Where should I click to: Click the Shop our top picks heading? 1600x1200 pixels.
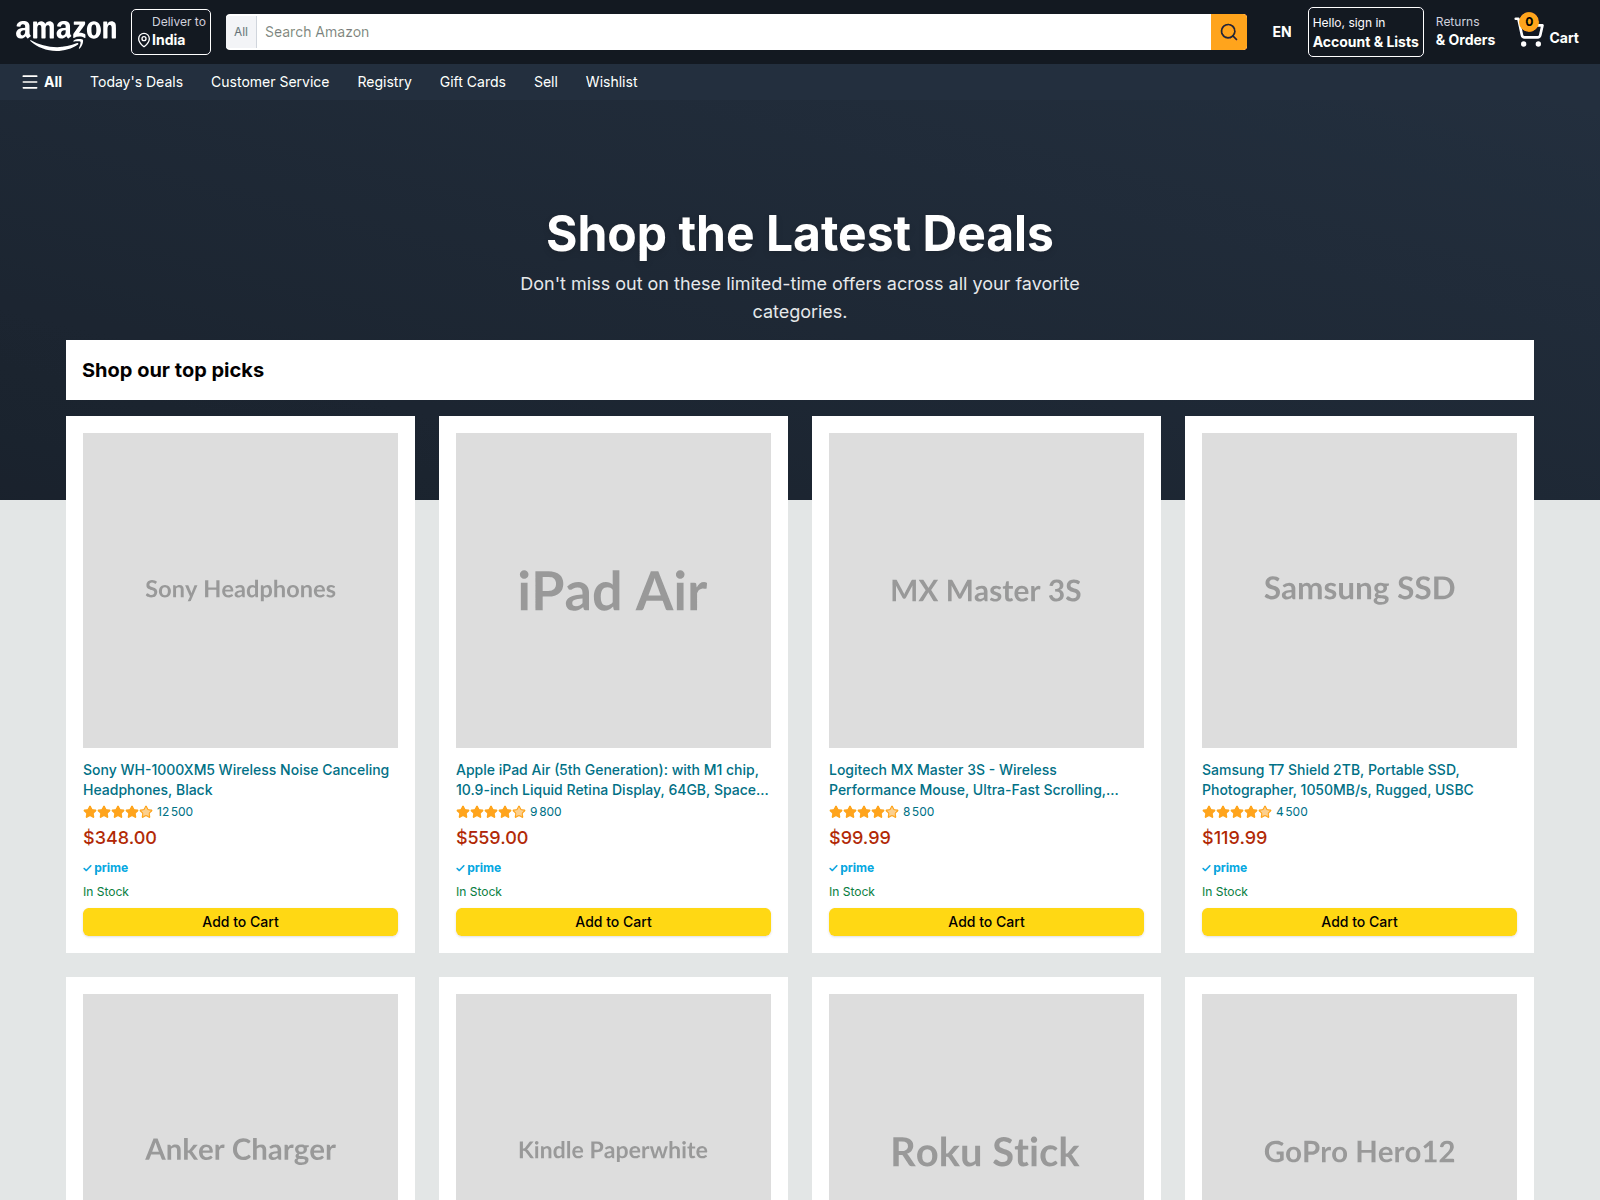(x=173, y=370)
